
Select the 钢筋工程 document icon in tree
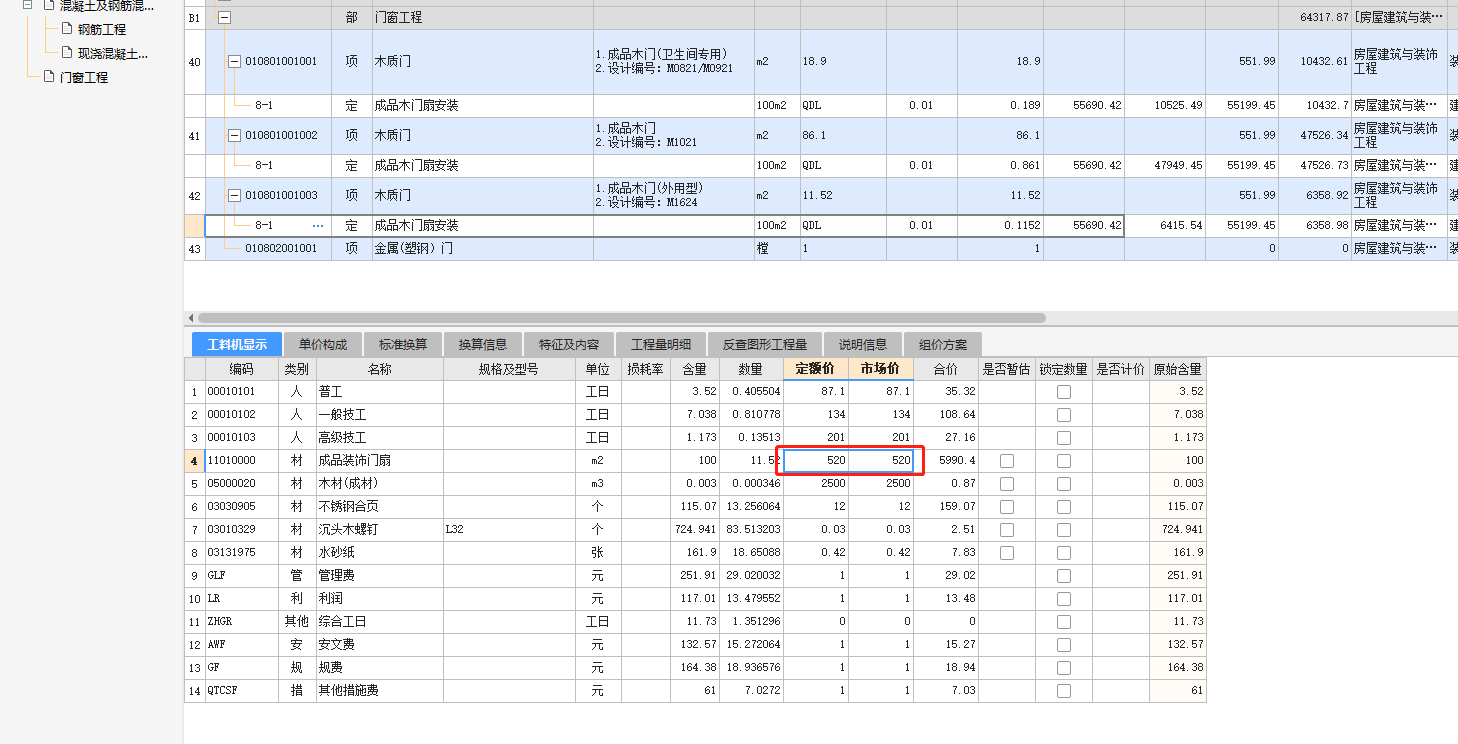pos(67,29)
